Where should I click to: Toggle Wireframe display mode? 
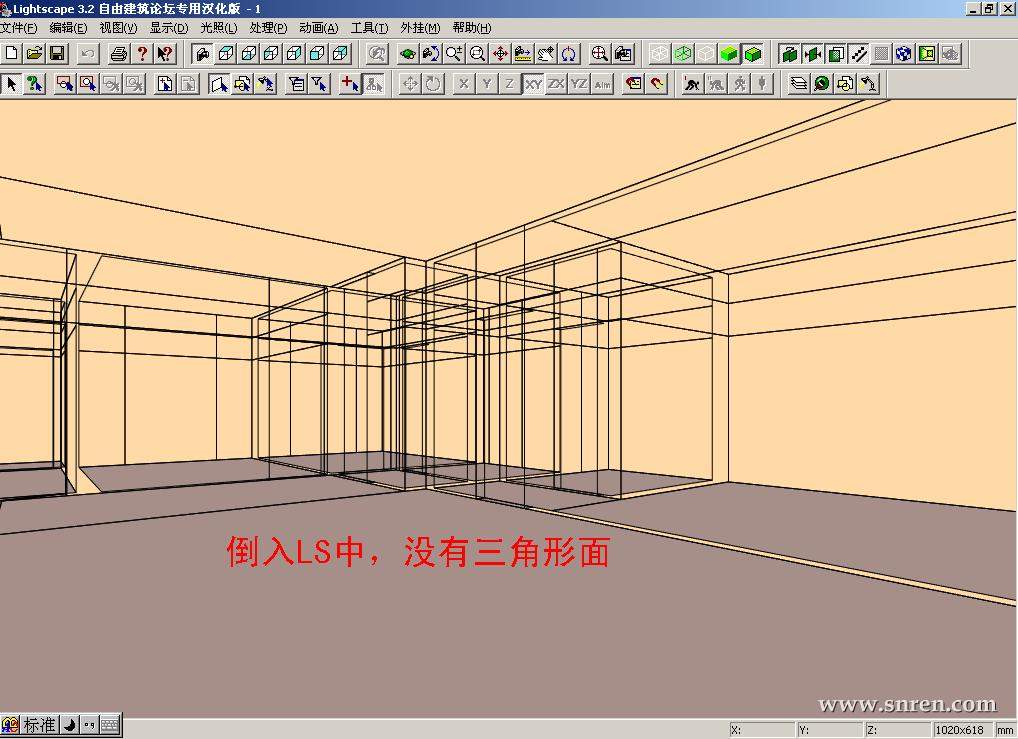(x=660, y=53)
